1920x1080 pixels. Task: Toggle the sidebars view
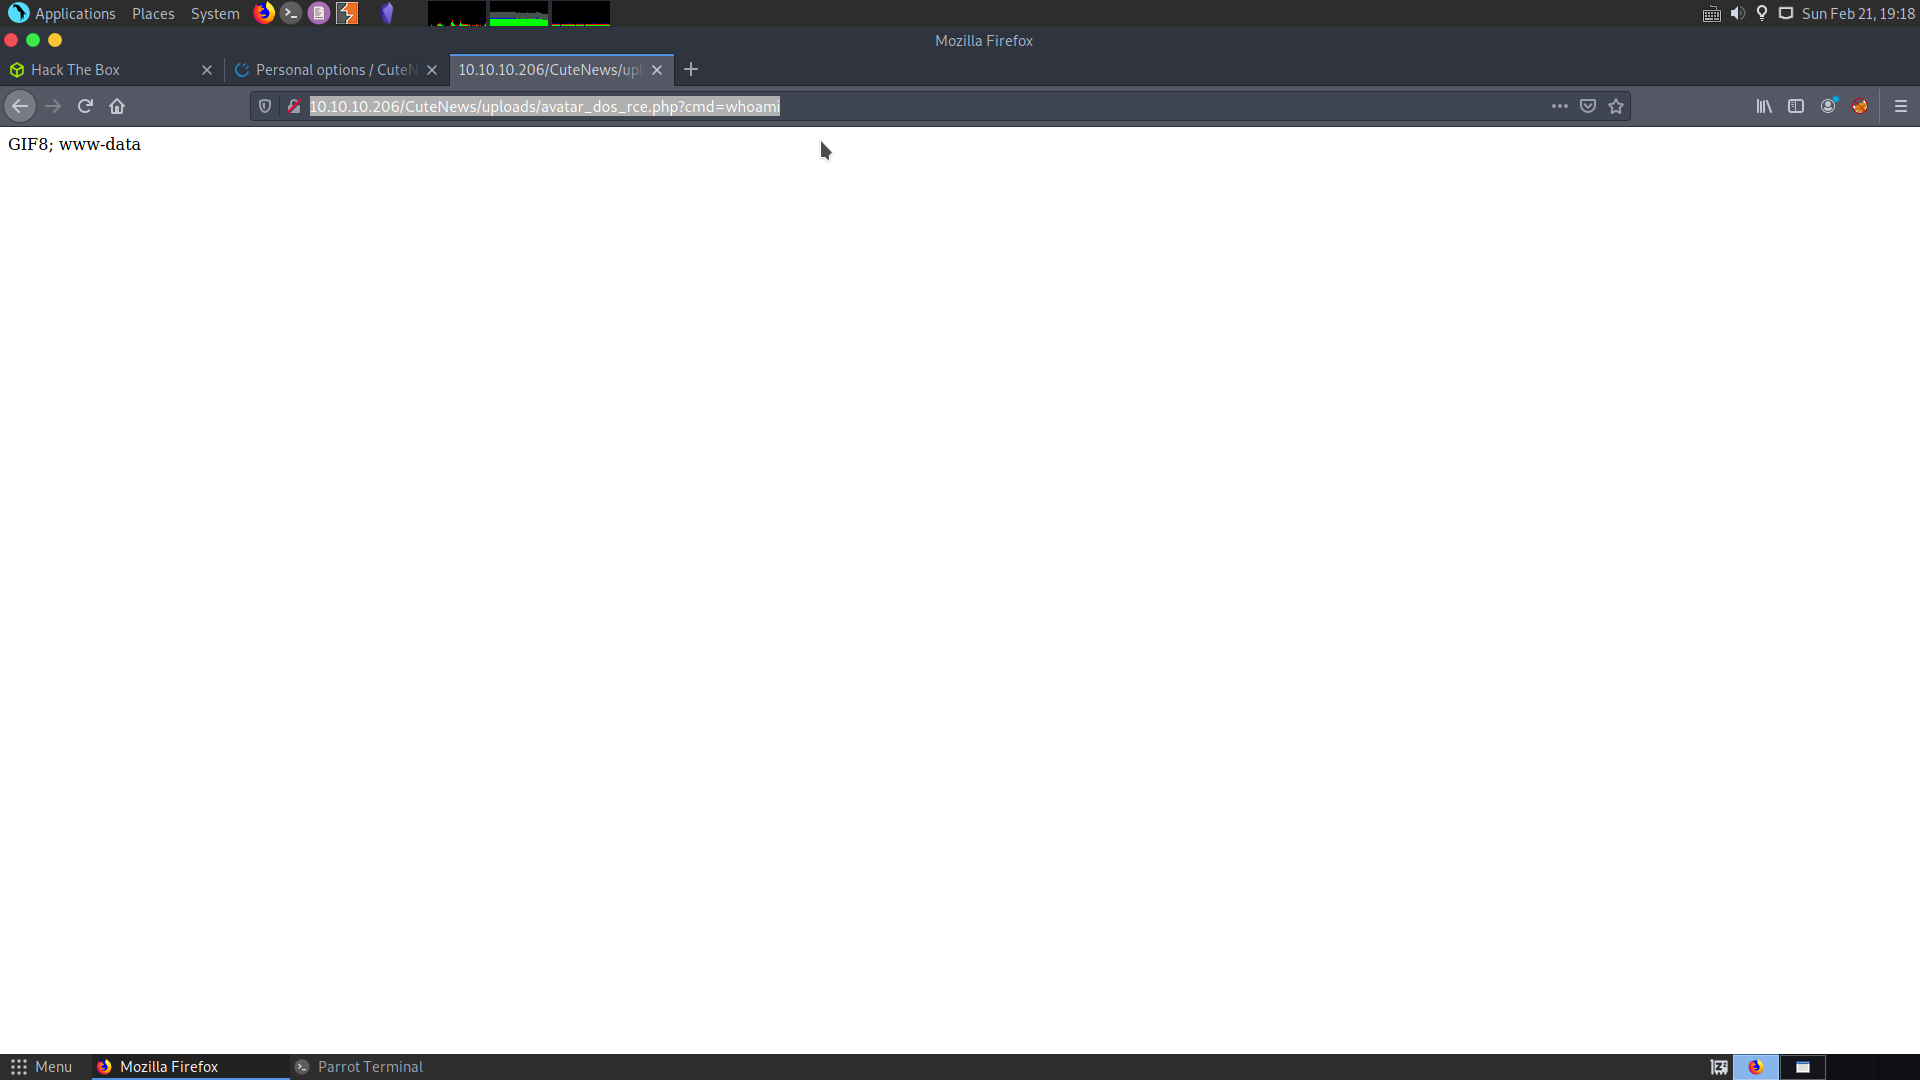(1796, 106)
